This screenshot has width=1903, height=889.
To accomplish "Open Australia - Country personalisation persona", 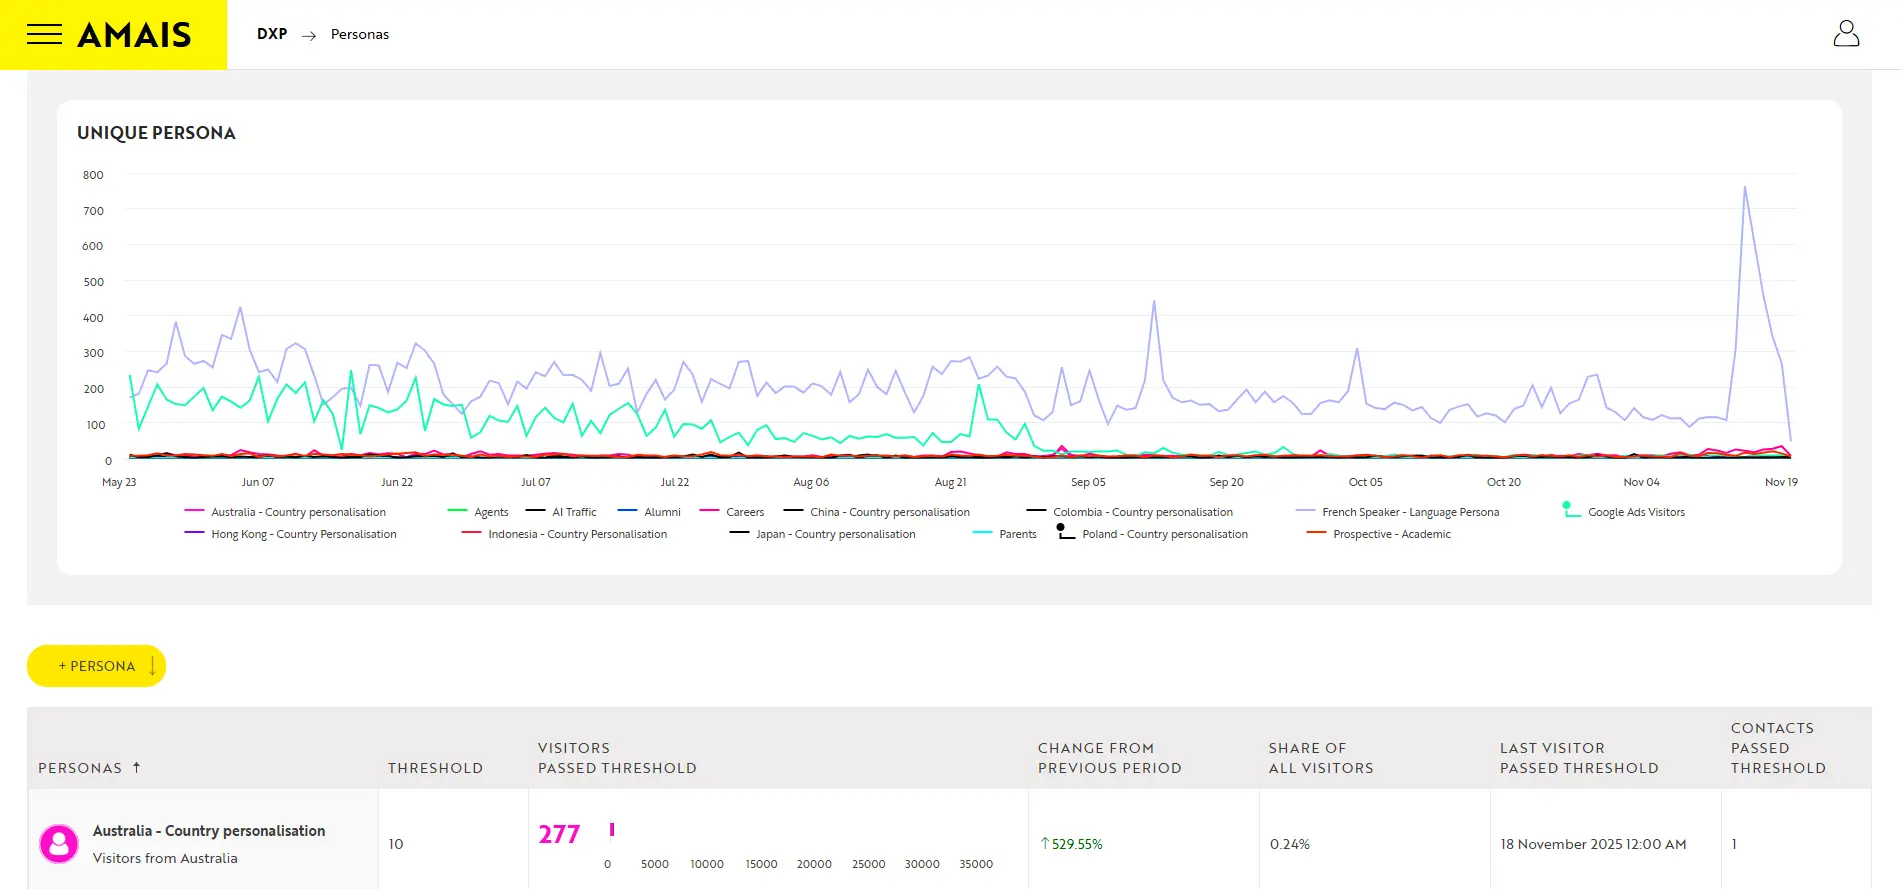I will 208,831.
